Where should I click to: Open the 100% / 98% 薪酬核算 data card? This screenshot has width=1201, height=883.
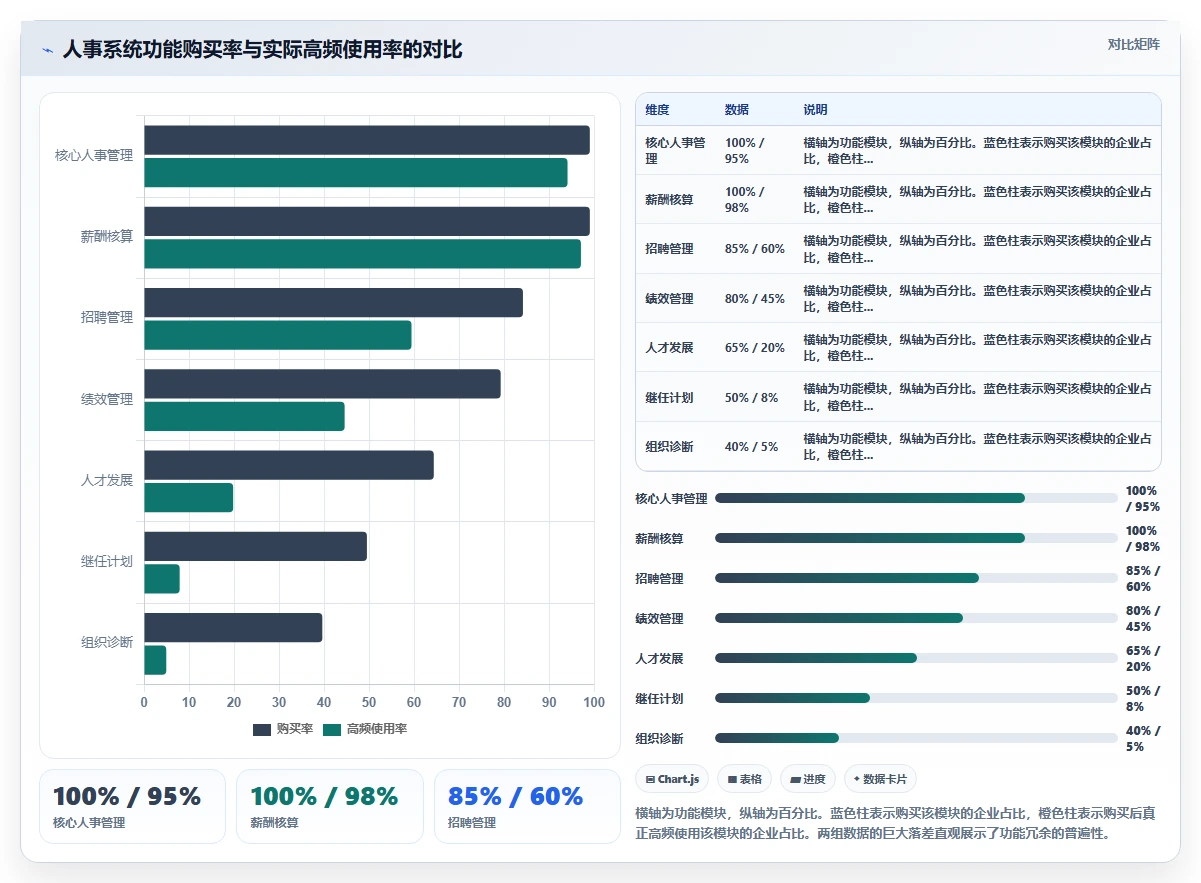click(x=330, y=806)
